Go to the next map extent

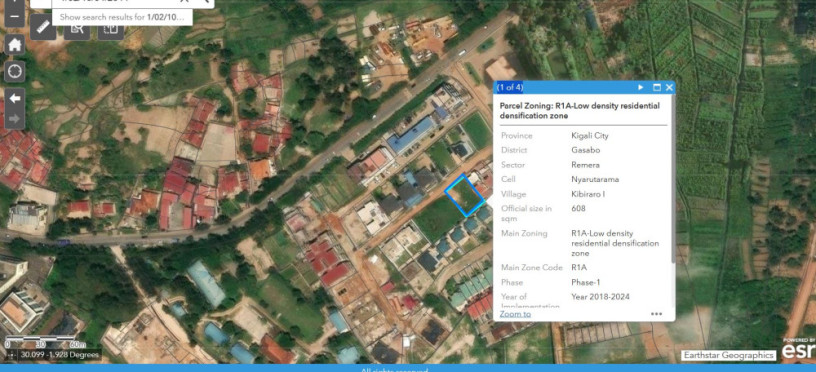point(15,119)
